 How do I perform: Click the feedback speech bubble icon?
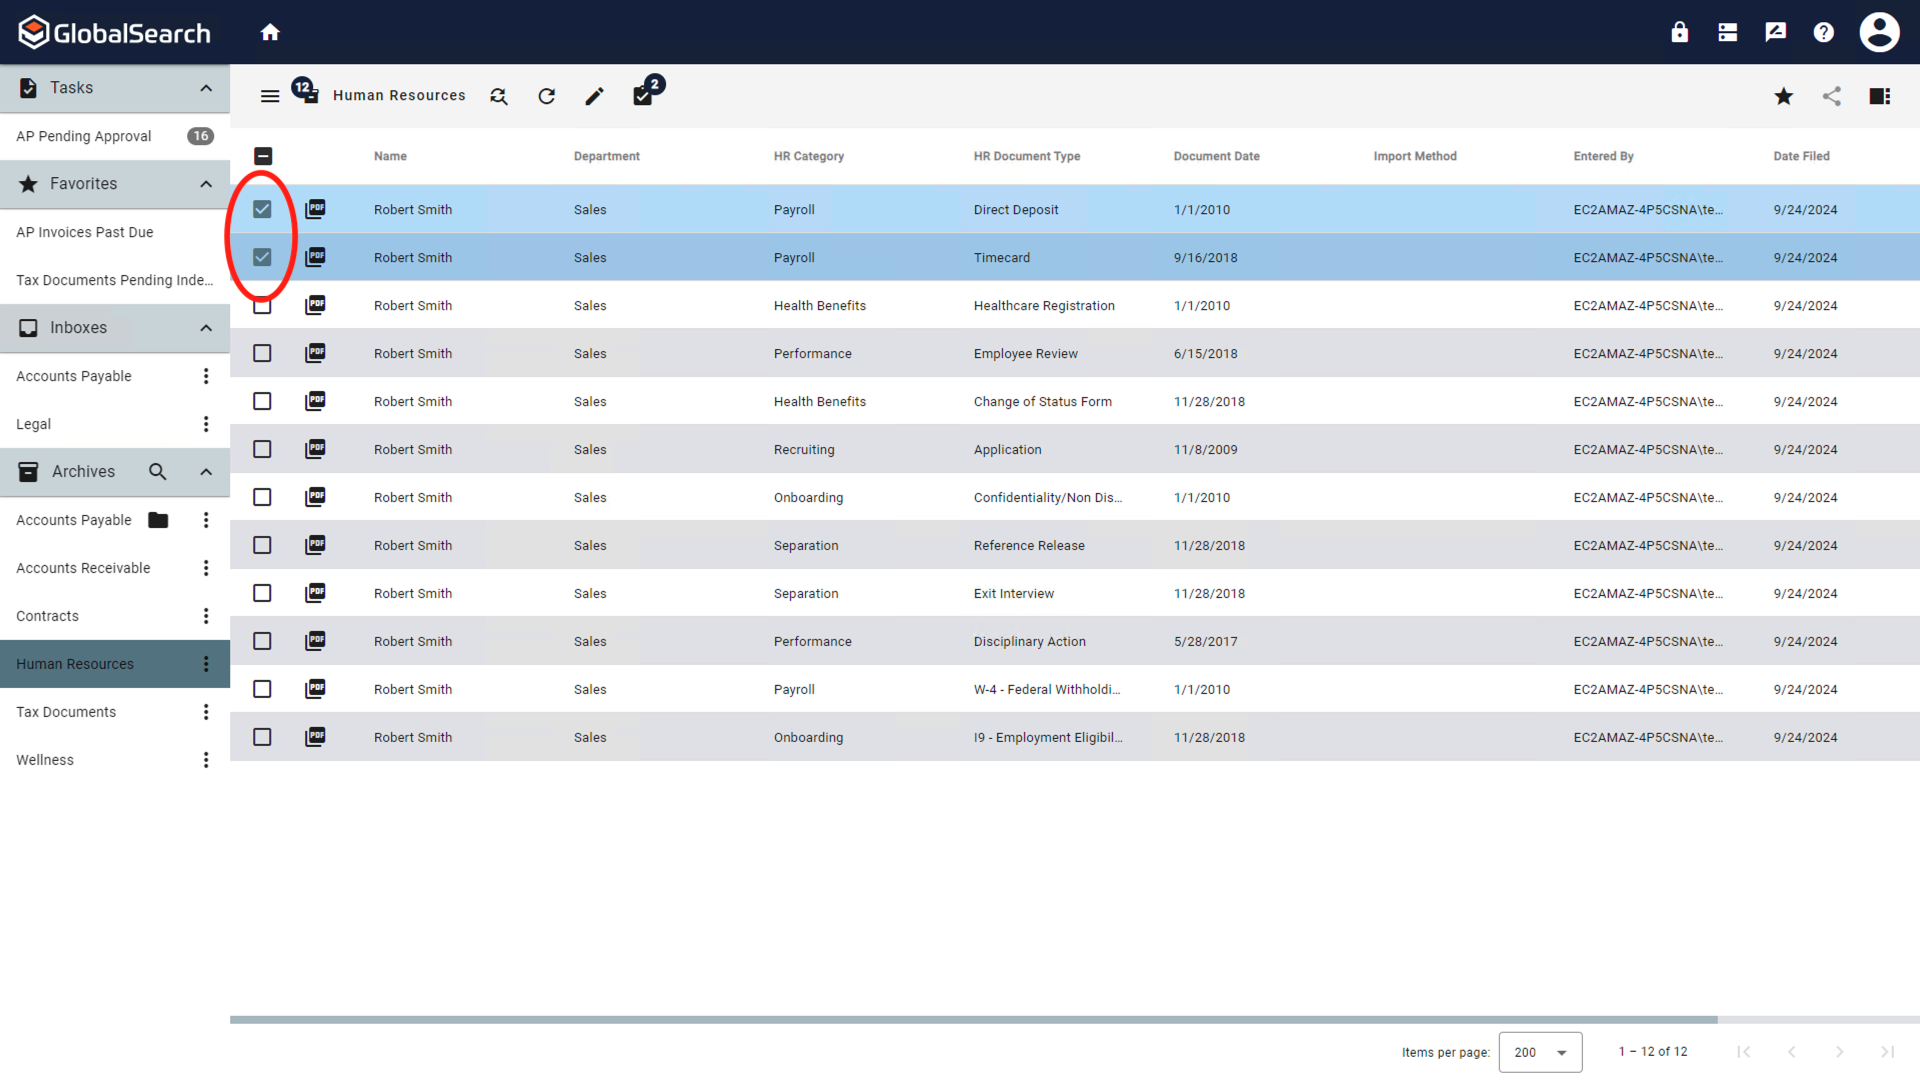coord(1775,32)
